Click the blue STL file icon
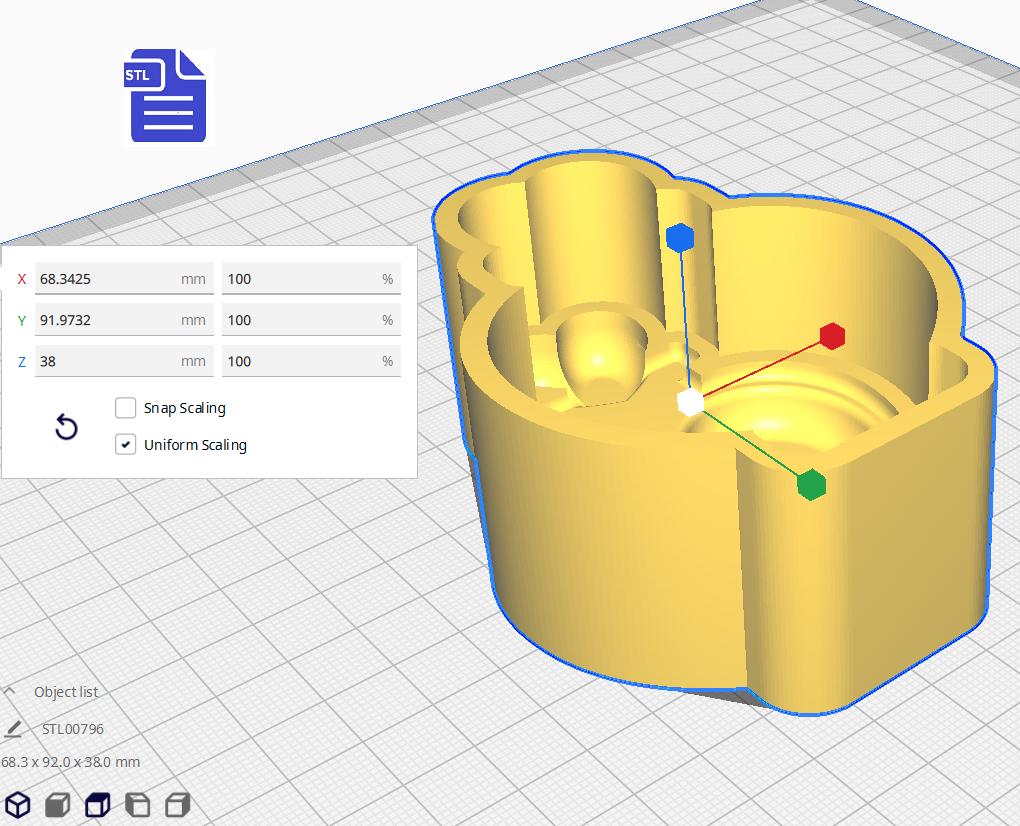Viewport: 1020px width, 826px height. 168,96
